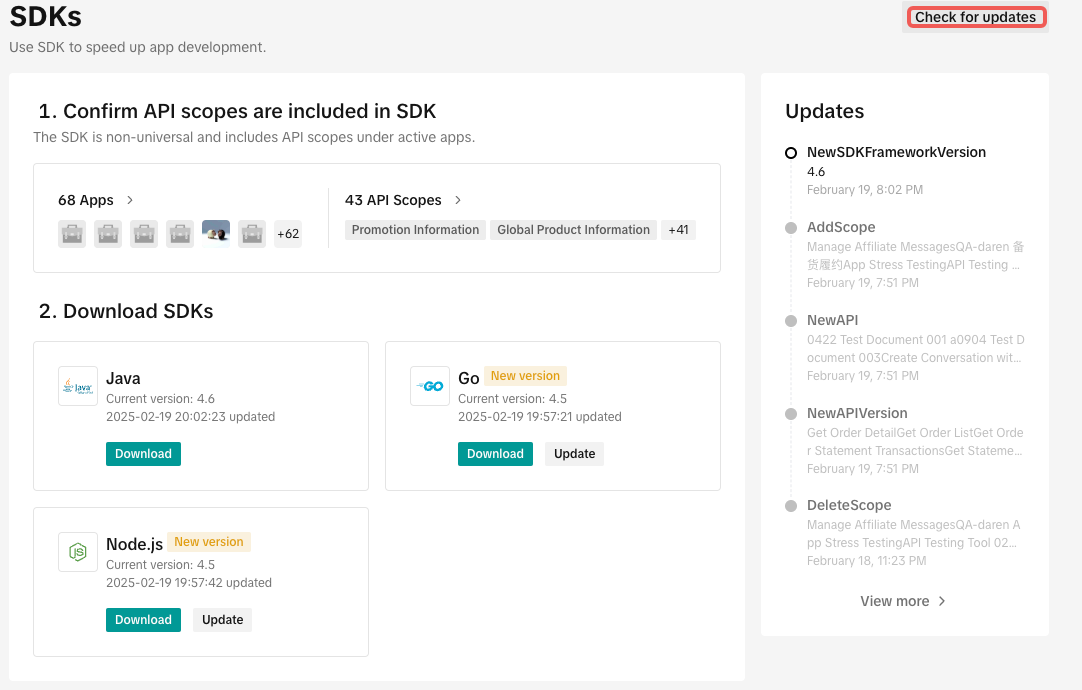Click the third briefcase app icon
The height and width of the screenshot is (690, 1082).
(x=144, y=234)
